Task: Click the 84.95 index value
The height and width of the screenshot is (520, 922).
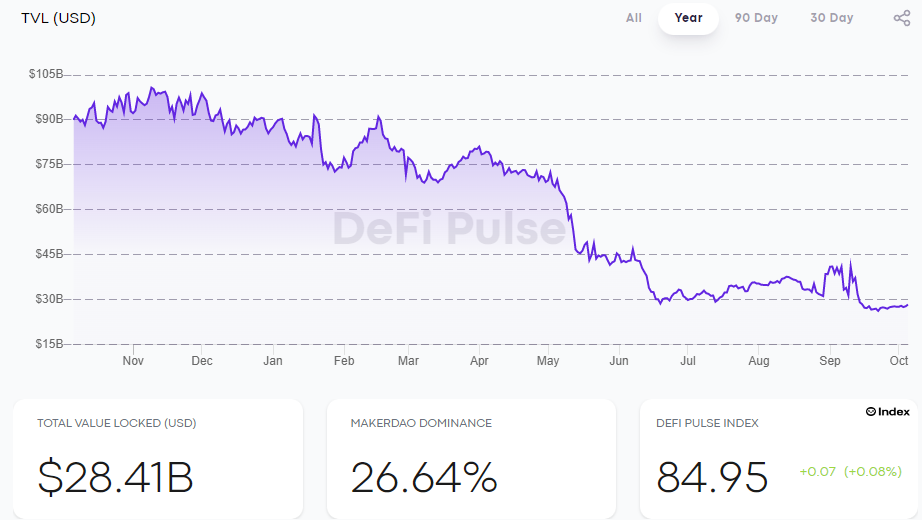Action: pos(712,477)
